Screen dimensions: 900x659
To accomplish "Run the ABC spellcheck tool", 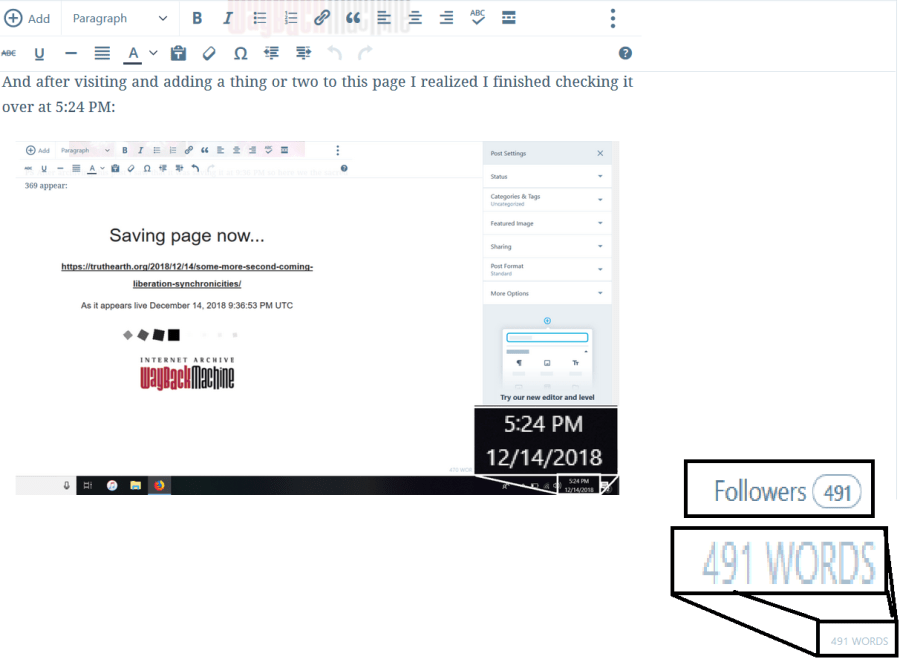I will click(x=478, y=18).
